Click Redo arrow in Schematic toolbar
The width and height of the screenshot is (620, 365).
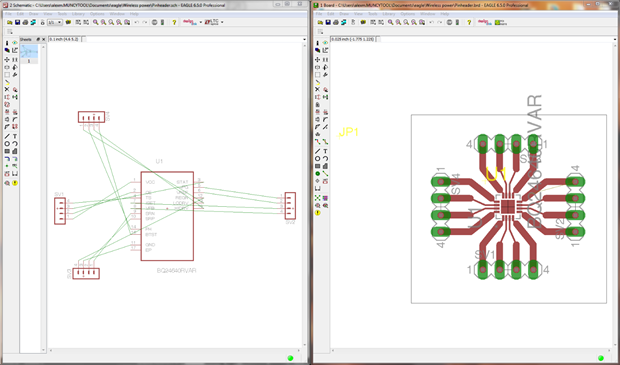[x=145, y=23]
